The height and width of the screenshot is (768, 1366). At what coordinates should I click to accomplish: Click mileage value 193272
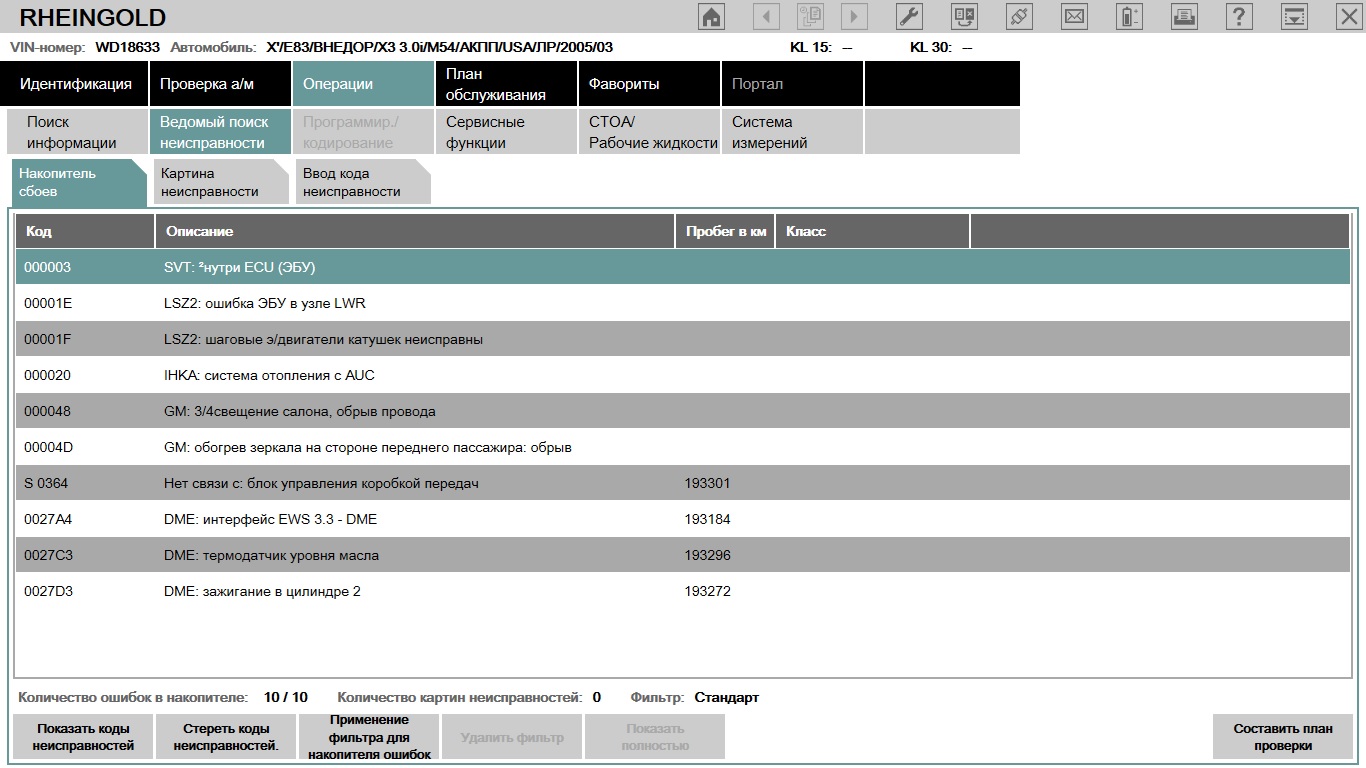[708, 591]
